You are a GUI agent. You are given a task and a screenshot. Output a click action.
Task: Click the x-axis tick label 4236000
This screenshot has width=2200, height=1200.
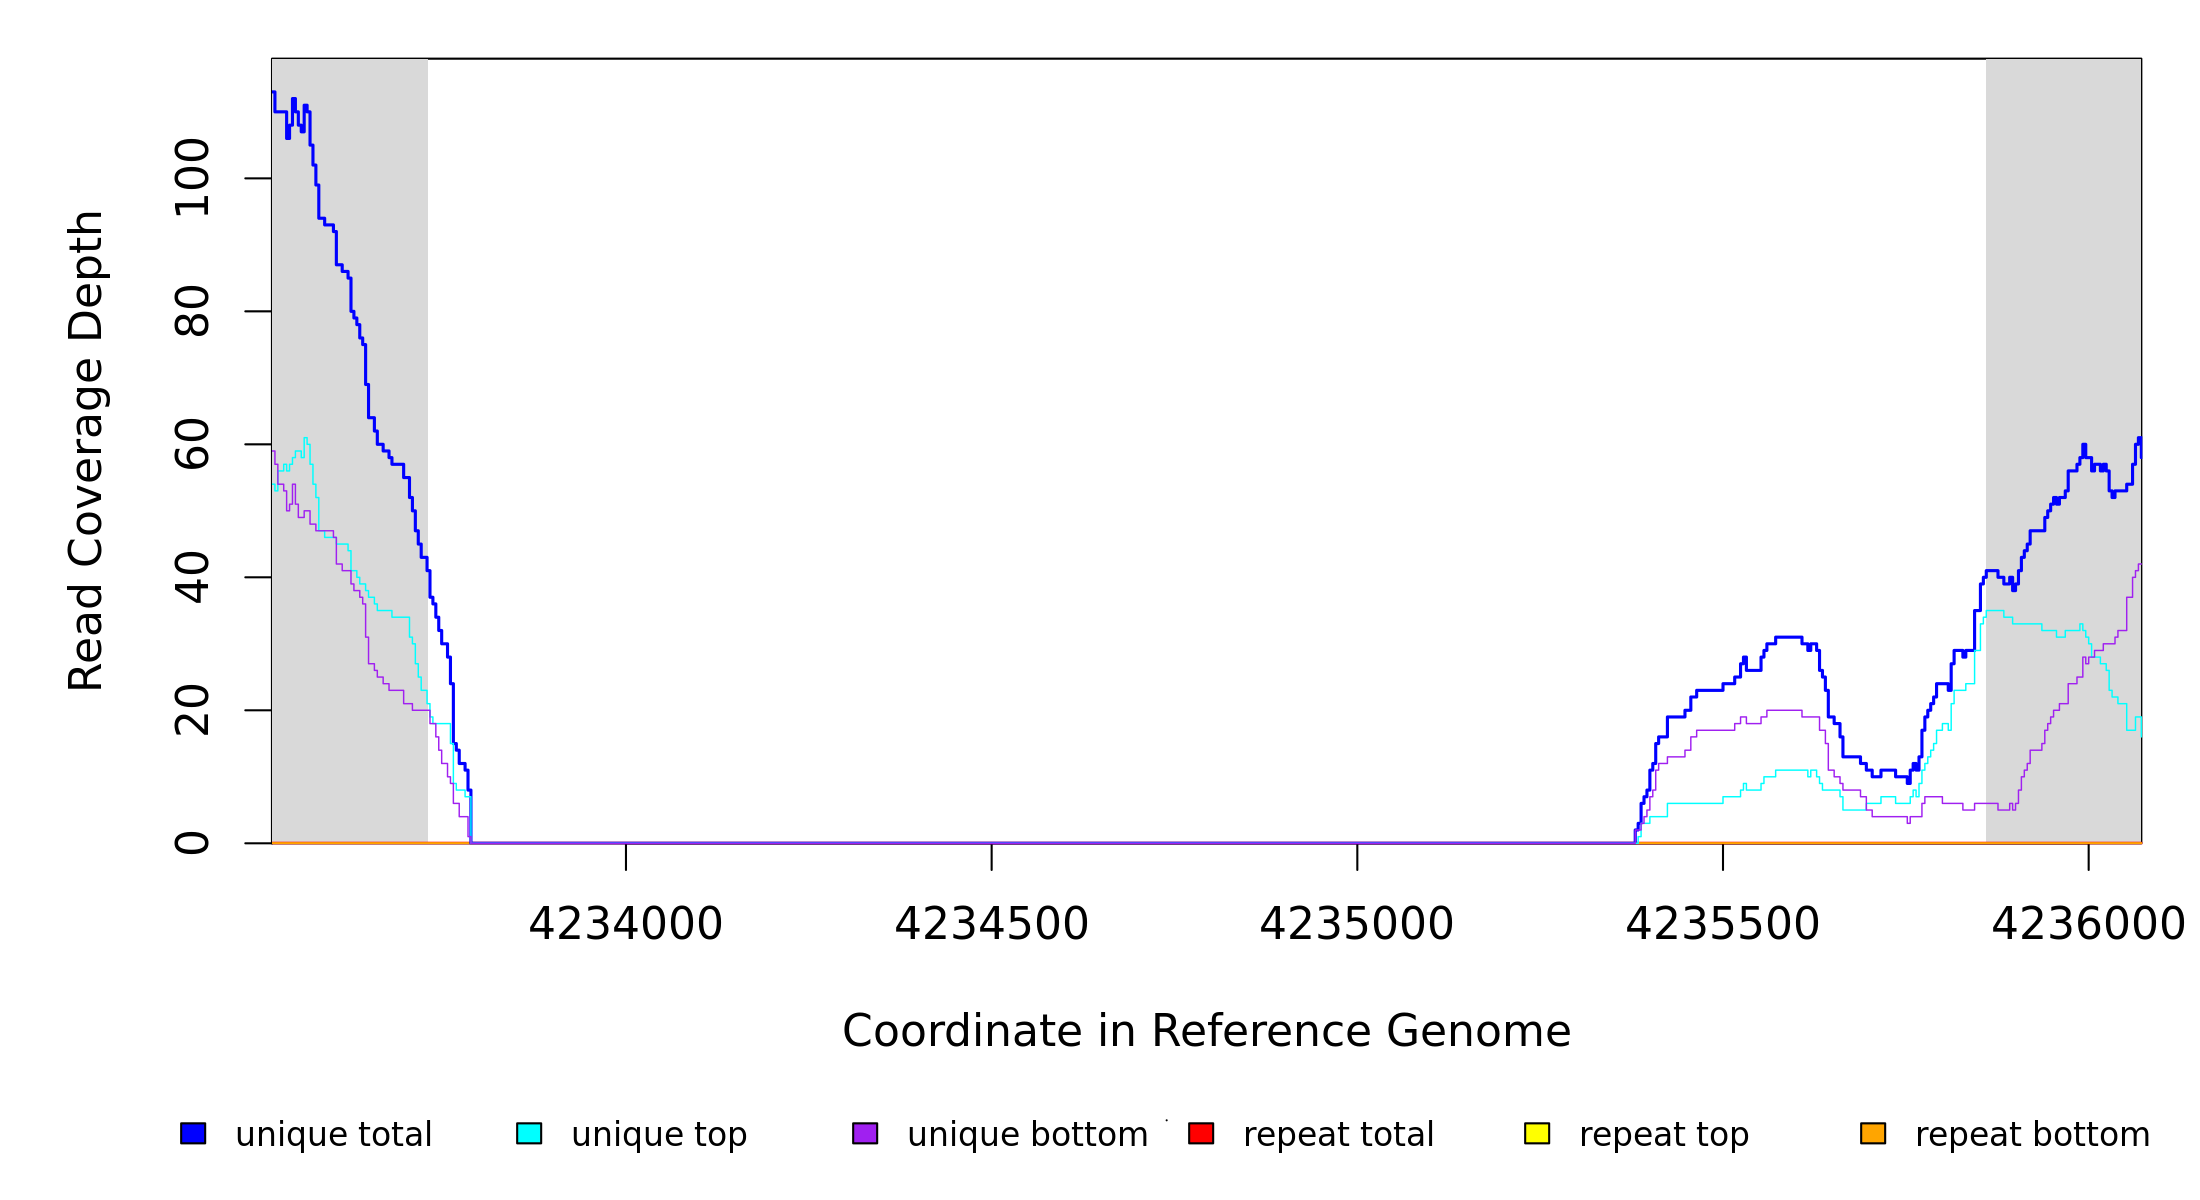pos(2087,925)
